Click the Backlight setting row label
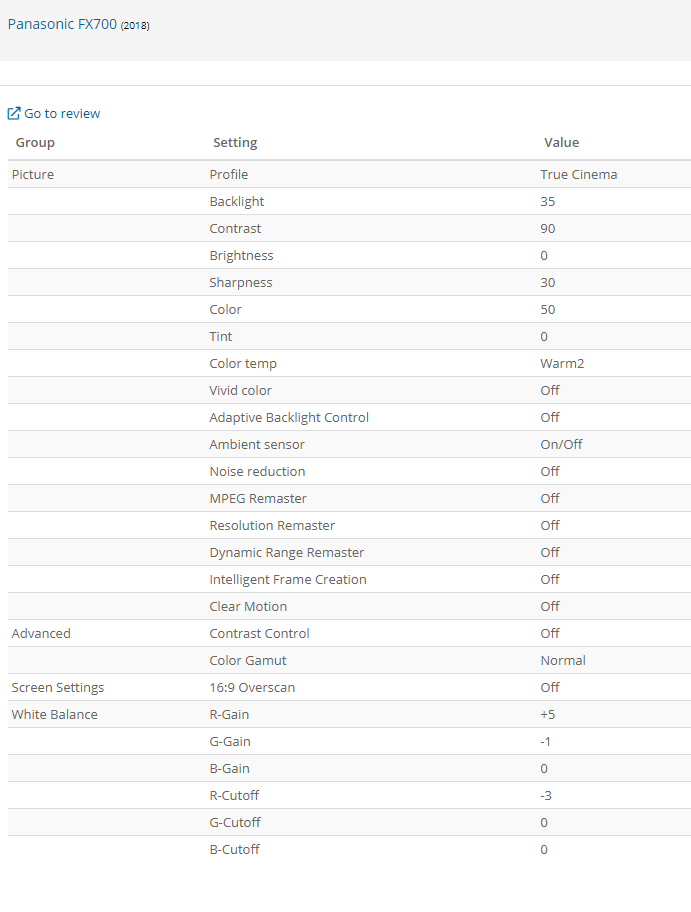This screenshot has width=691, height=912. coord(237,202)
